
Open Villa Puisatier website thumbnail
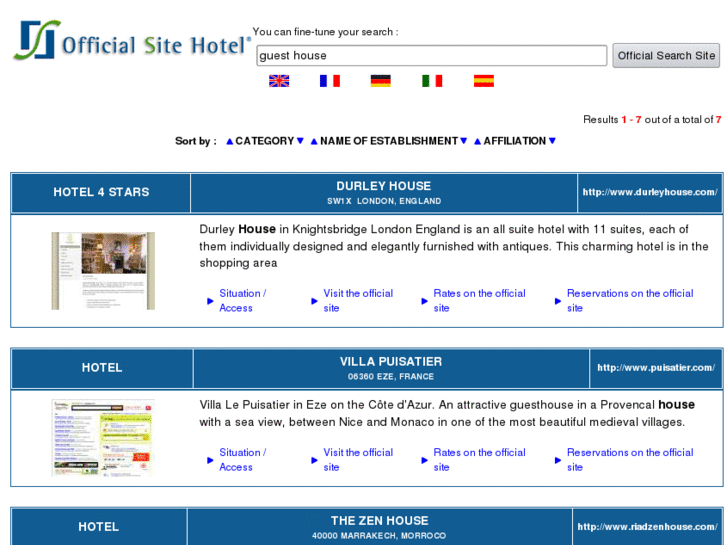click(103, 438)
